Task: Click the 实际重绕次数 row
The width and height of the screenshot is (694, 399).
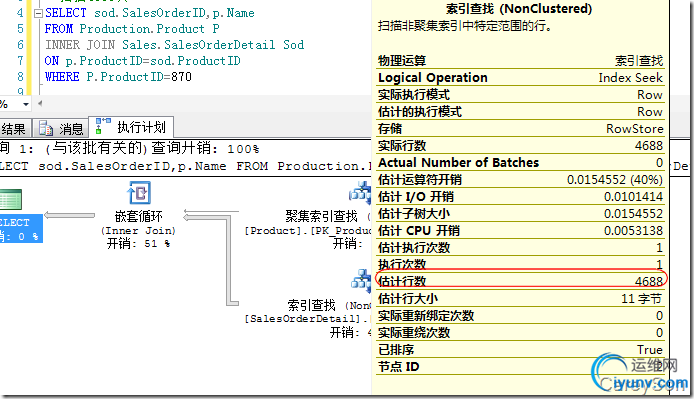Action: 520,332
